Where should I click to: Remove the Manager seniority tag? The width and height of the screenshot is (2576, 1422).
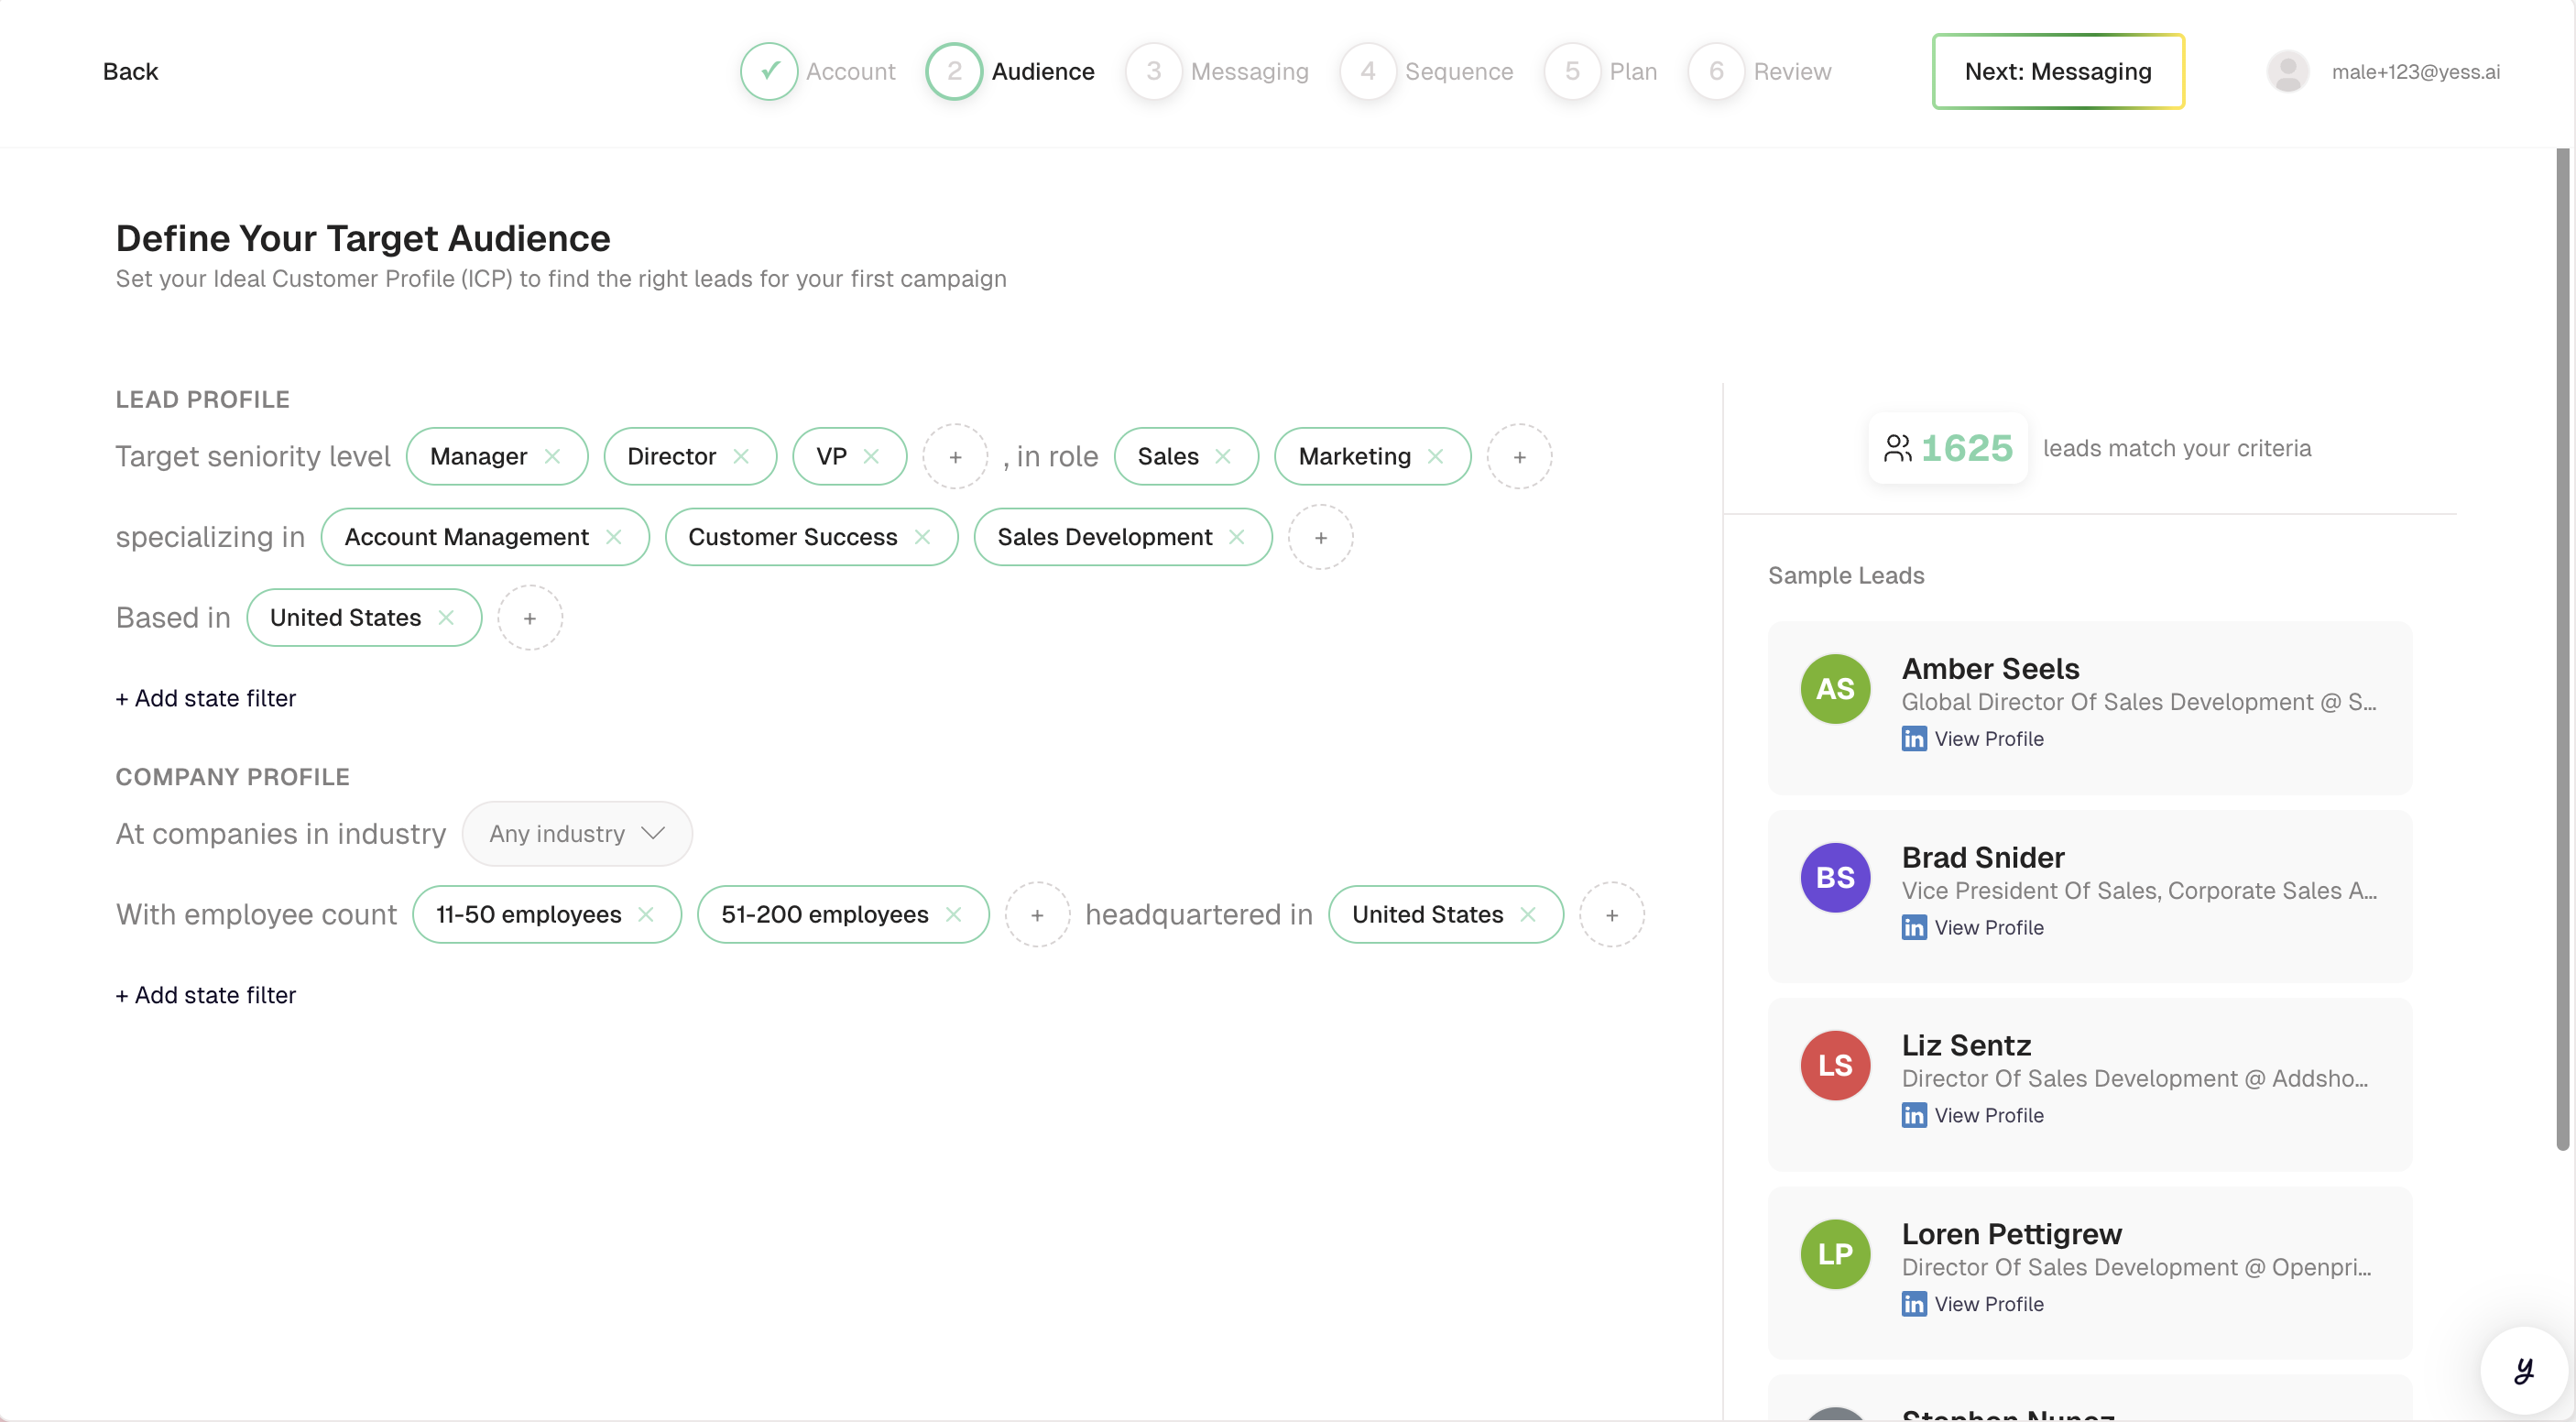[x=552, y=456]
